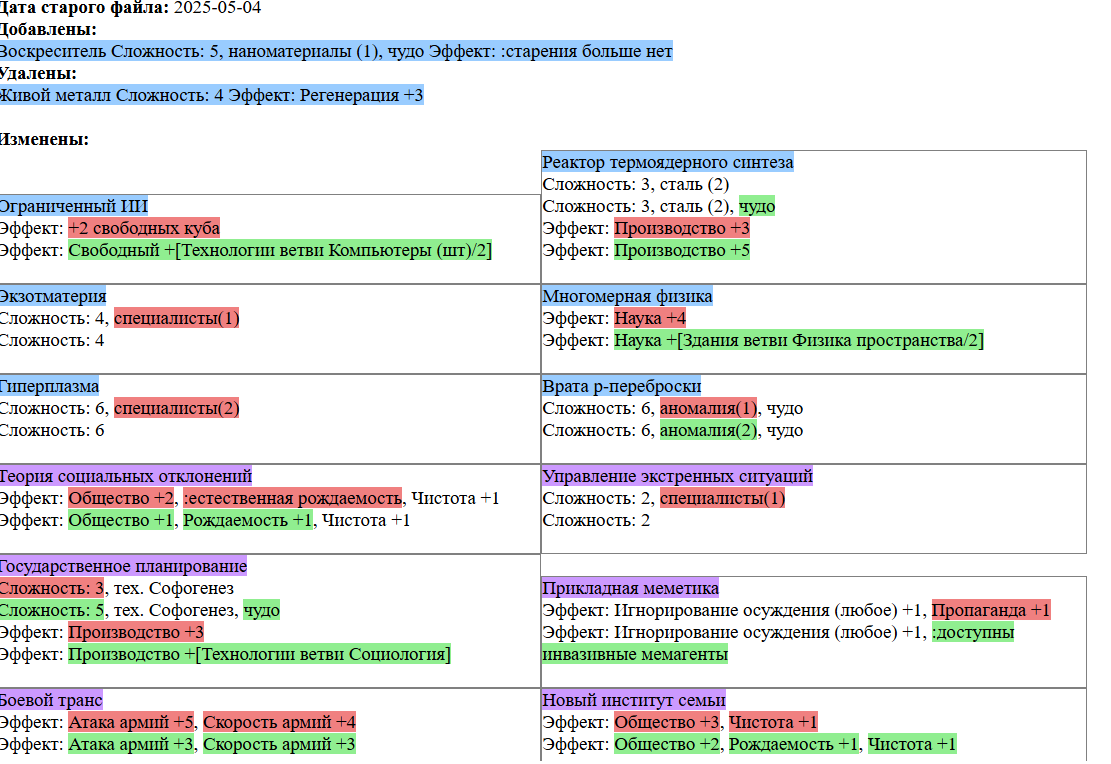
Task: Select the 'Удалены:' heading
Action: (38, 74)
